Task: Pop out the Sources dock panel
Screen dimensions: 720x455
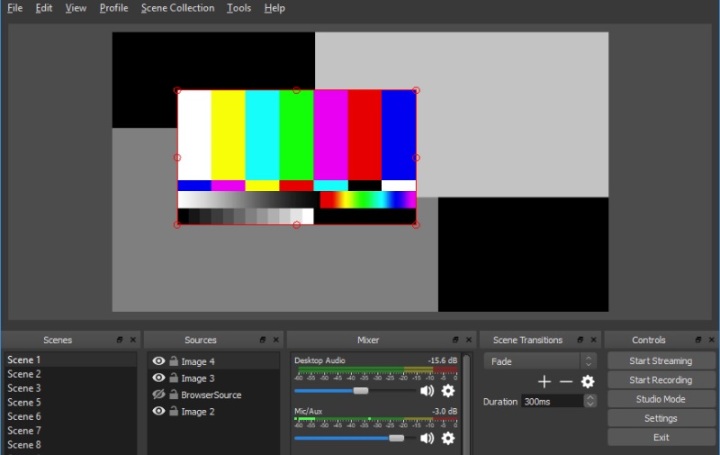Action: coord(263,340)
